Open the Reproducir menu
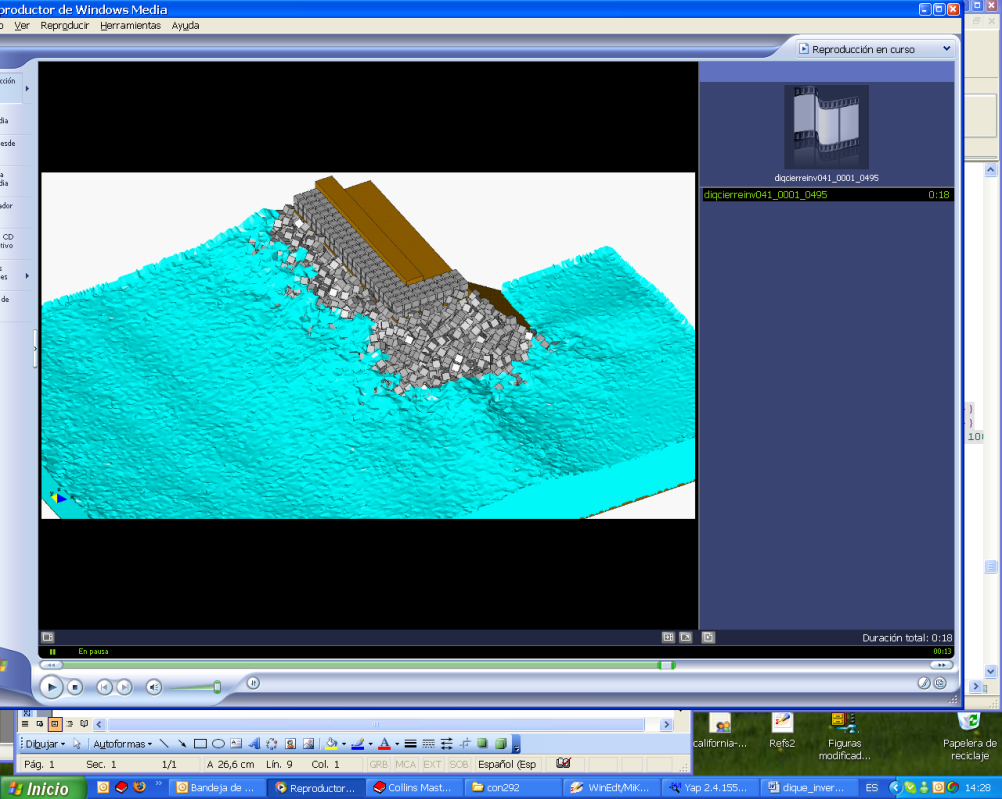This screenshot has width=1002, height=799. click(65, 26)
